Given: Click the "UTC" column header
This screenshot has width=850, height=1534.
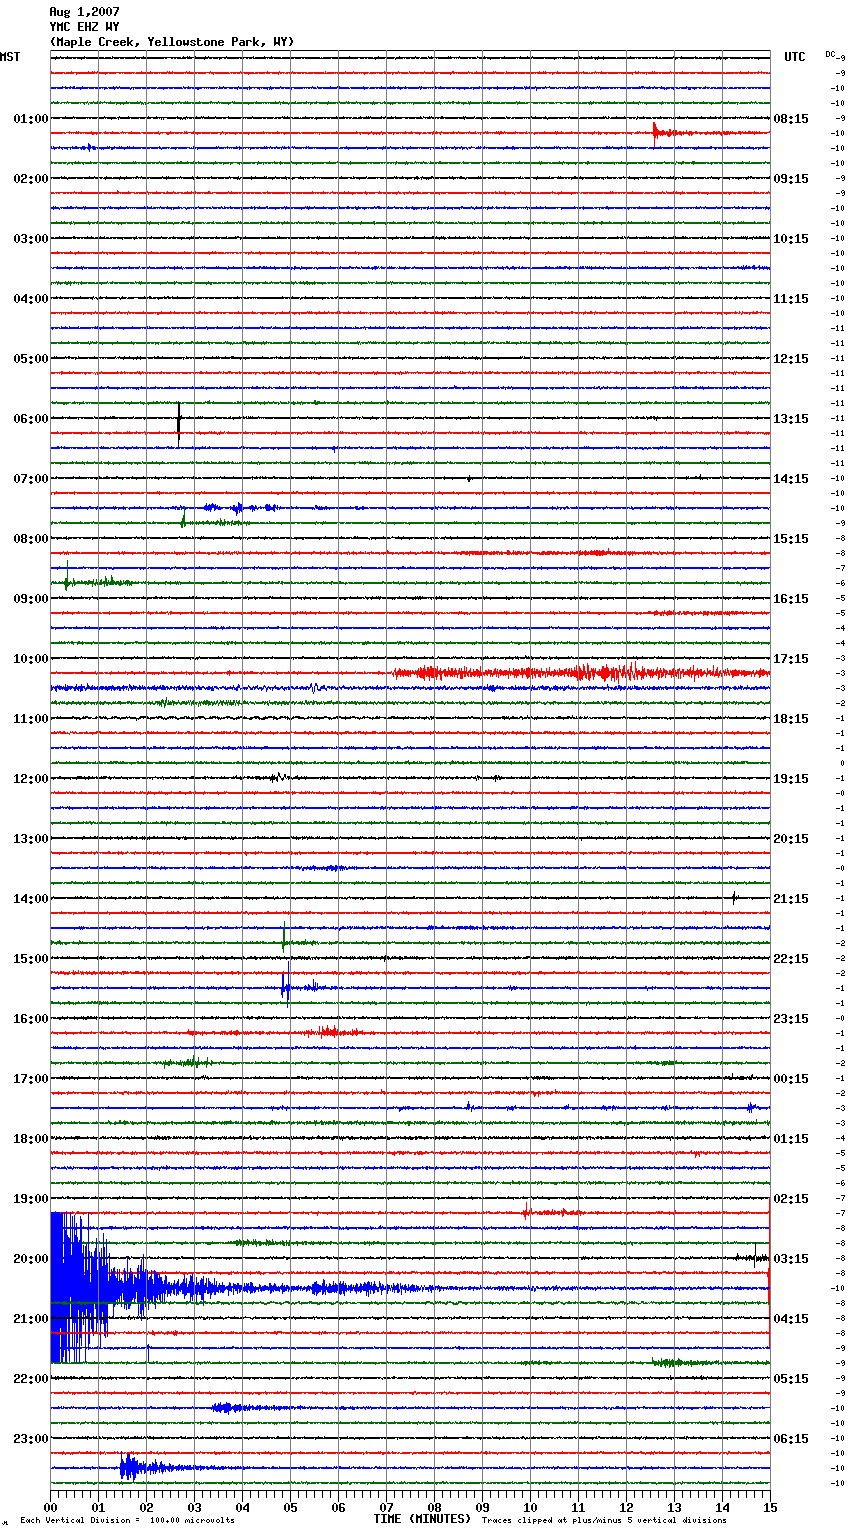Looking at the screenshot, I should [x=795, y=57].
